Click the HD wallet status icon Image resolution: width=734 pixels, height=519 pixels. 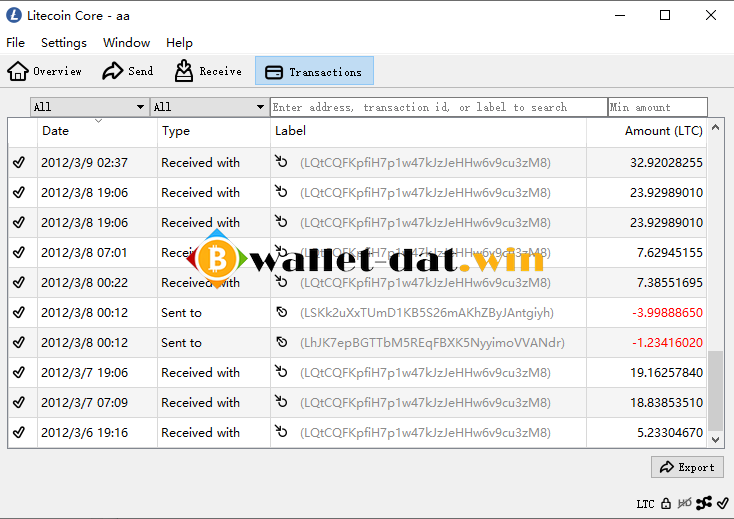point(684,504)
